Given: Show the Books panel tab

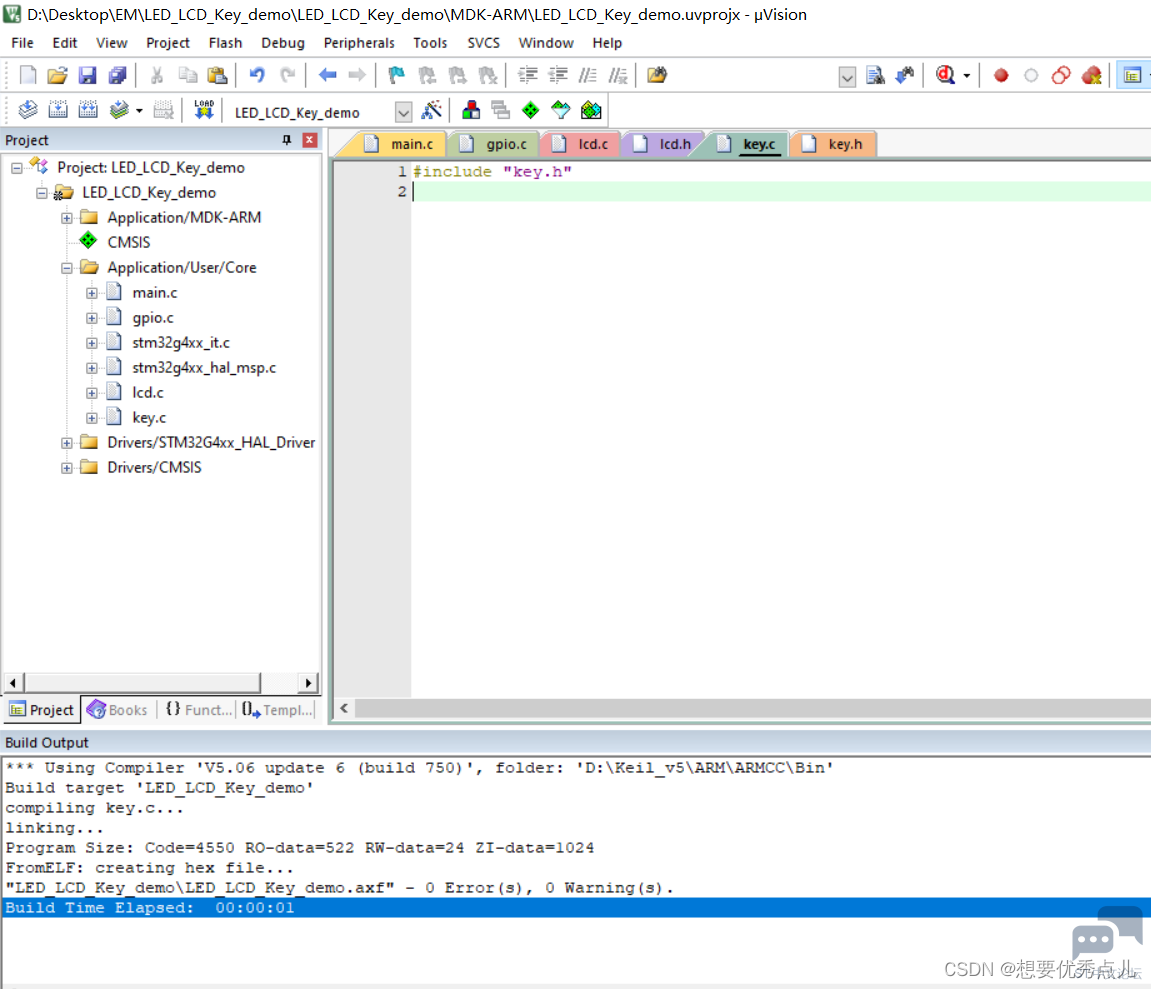Looking at the screenshot, I should point(117,710).
